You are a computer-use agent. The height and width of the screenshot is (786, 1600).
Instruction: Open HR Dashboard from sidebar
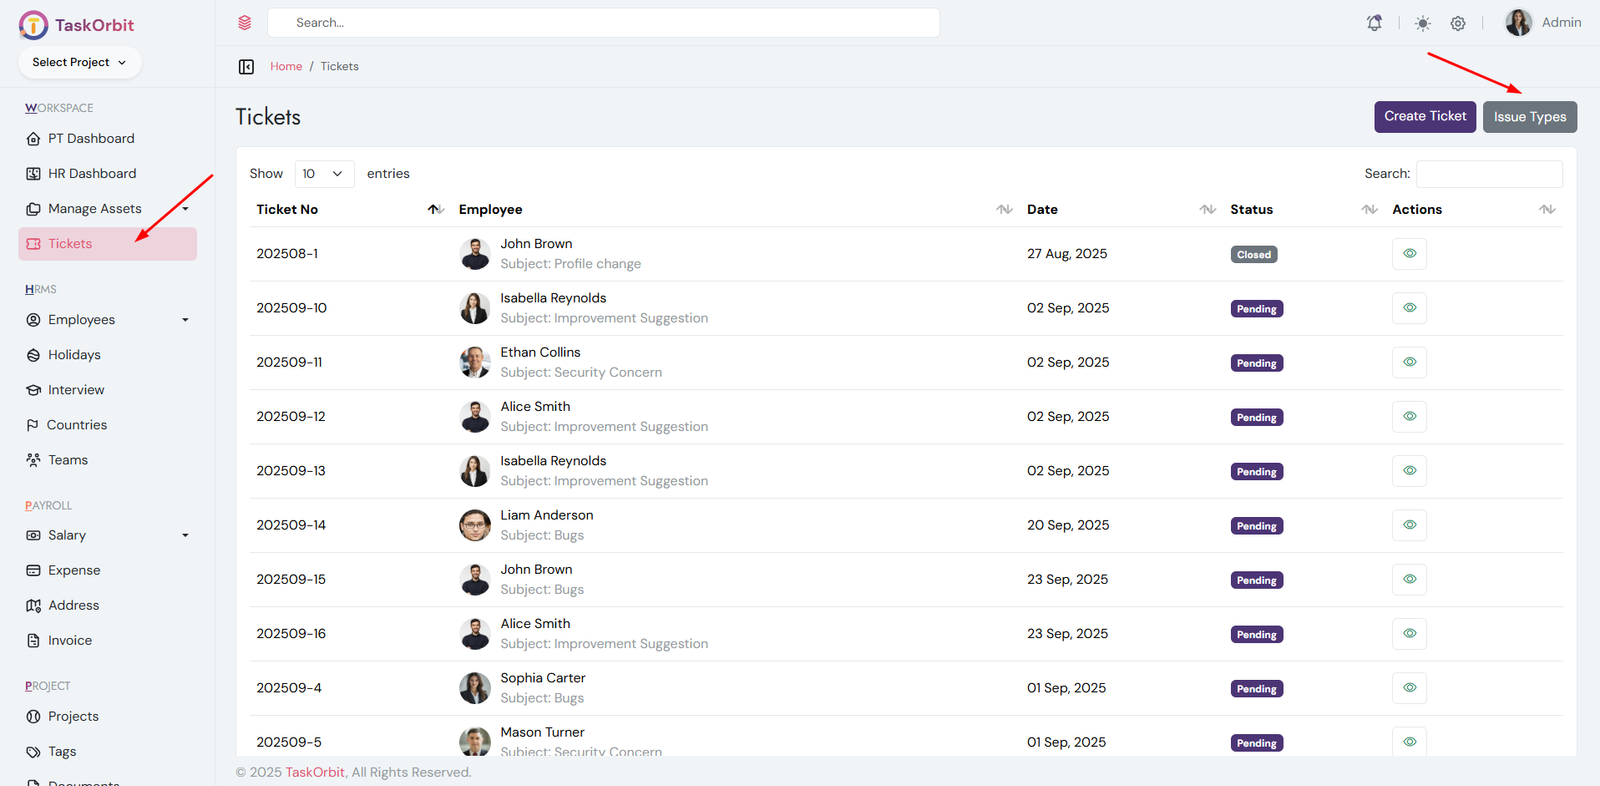(x=92, y=174)
